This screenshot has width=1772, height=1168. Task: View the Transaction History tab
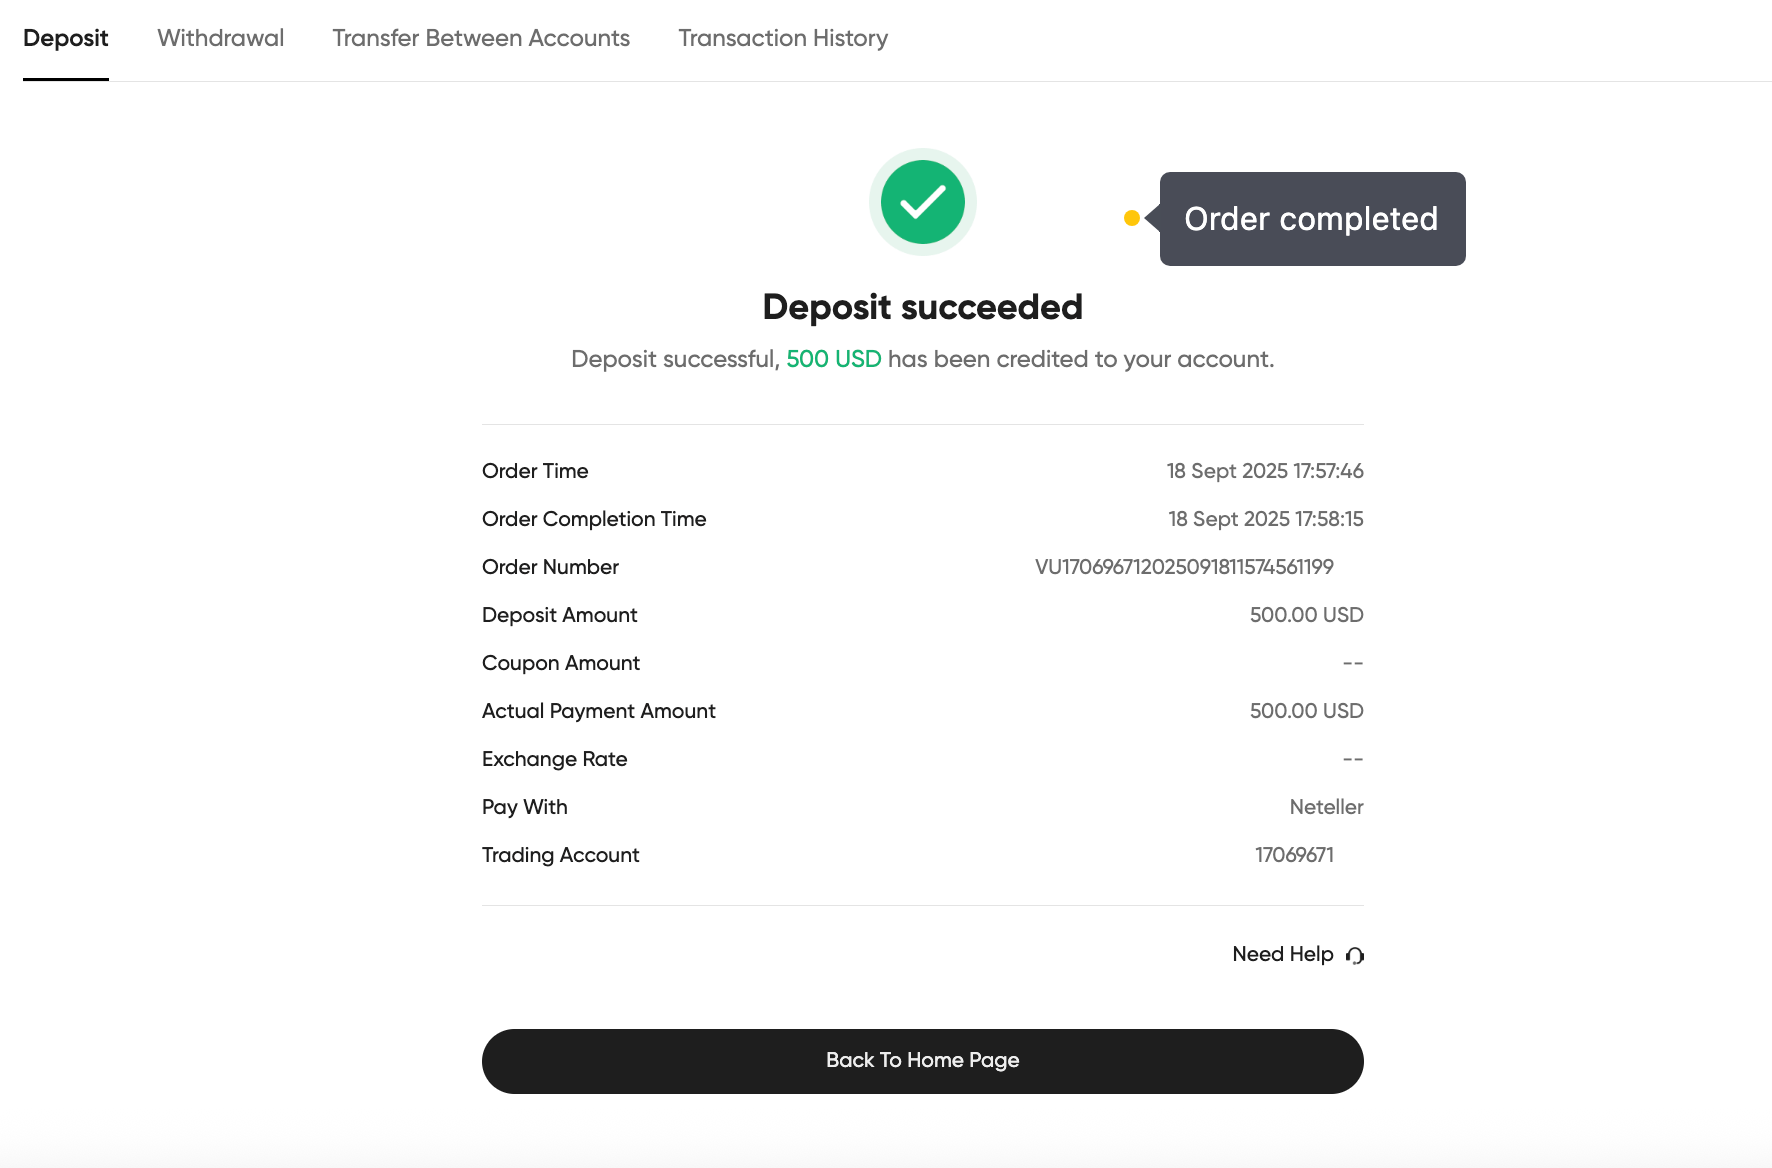click(783, 38)
